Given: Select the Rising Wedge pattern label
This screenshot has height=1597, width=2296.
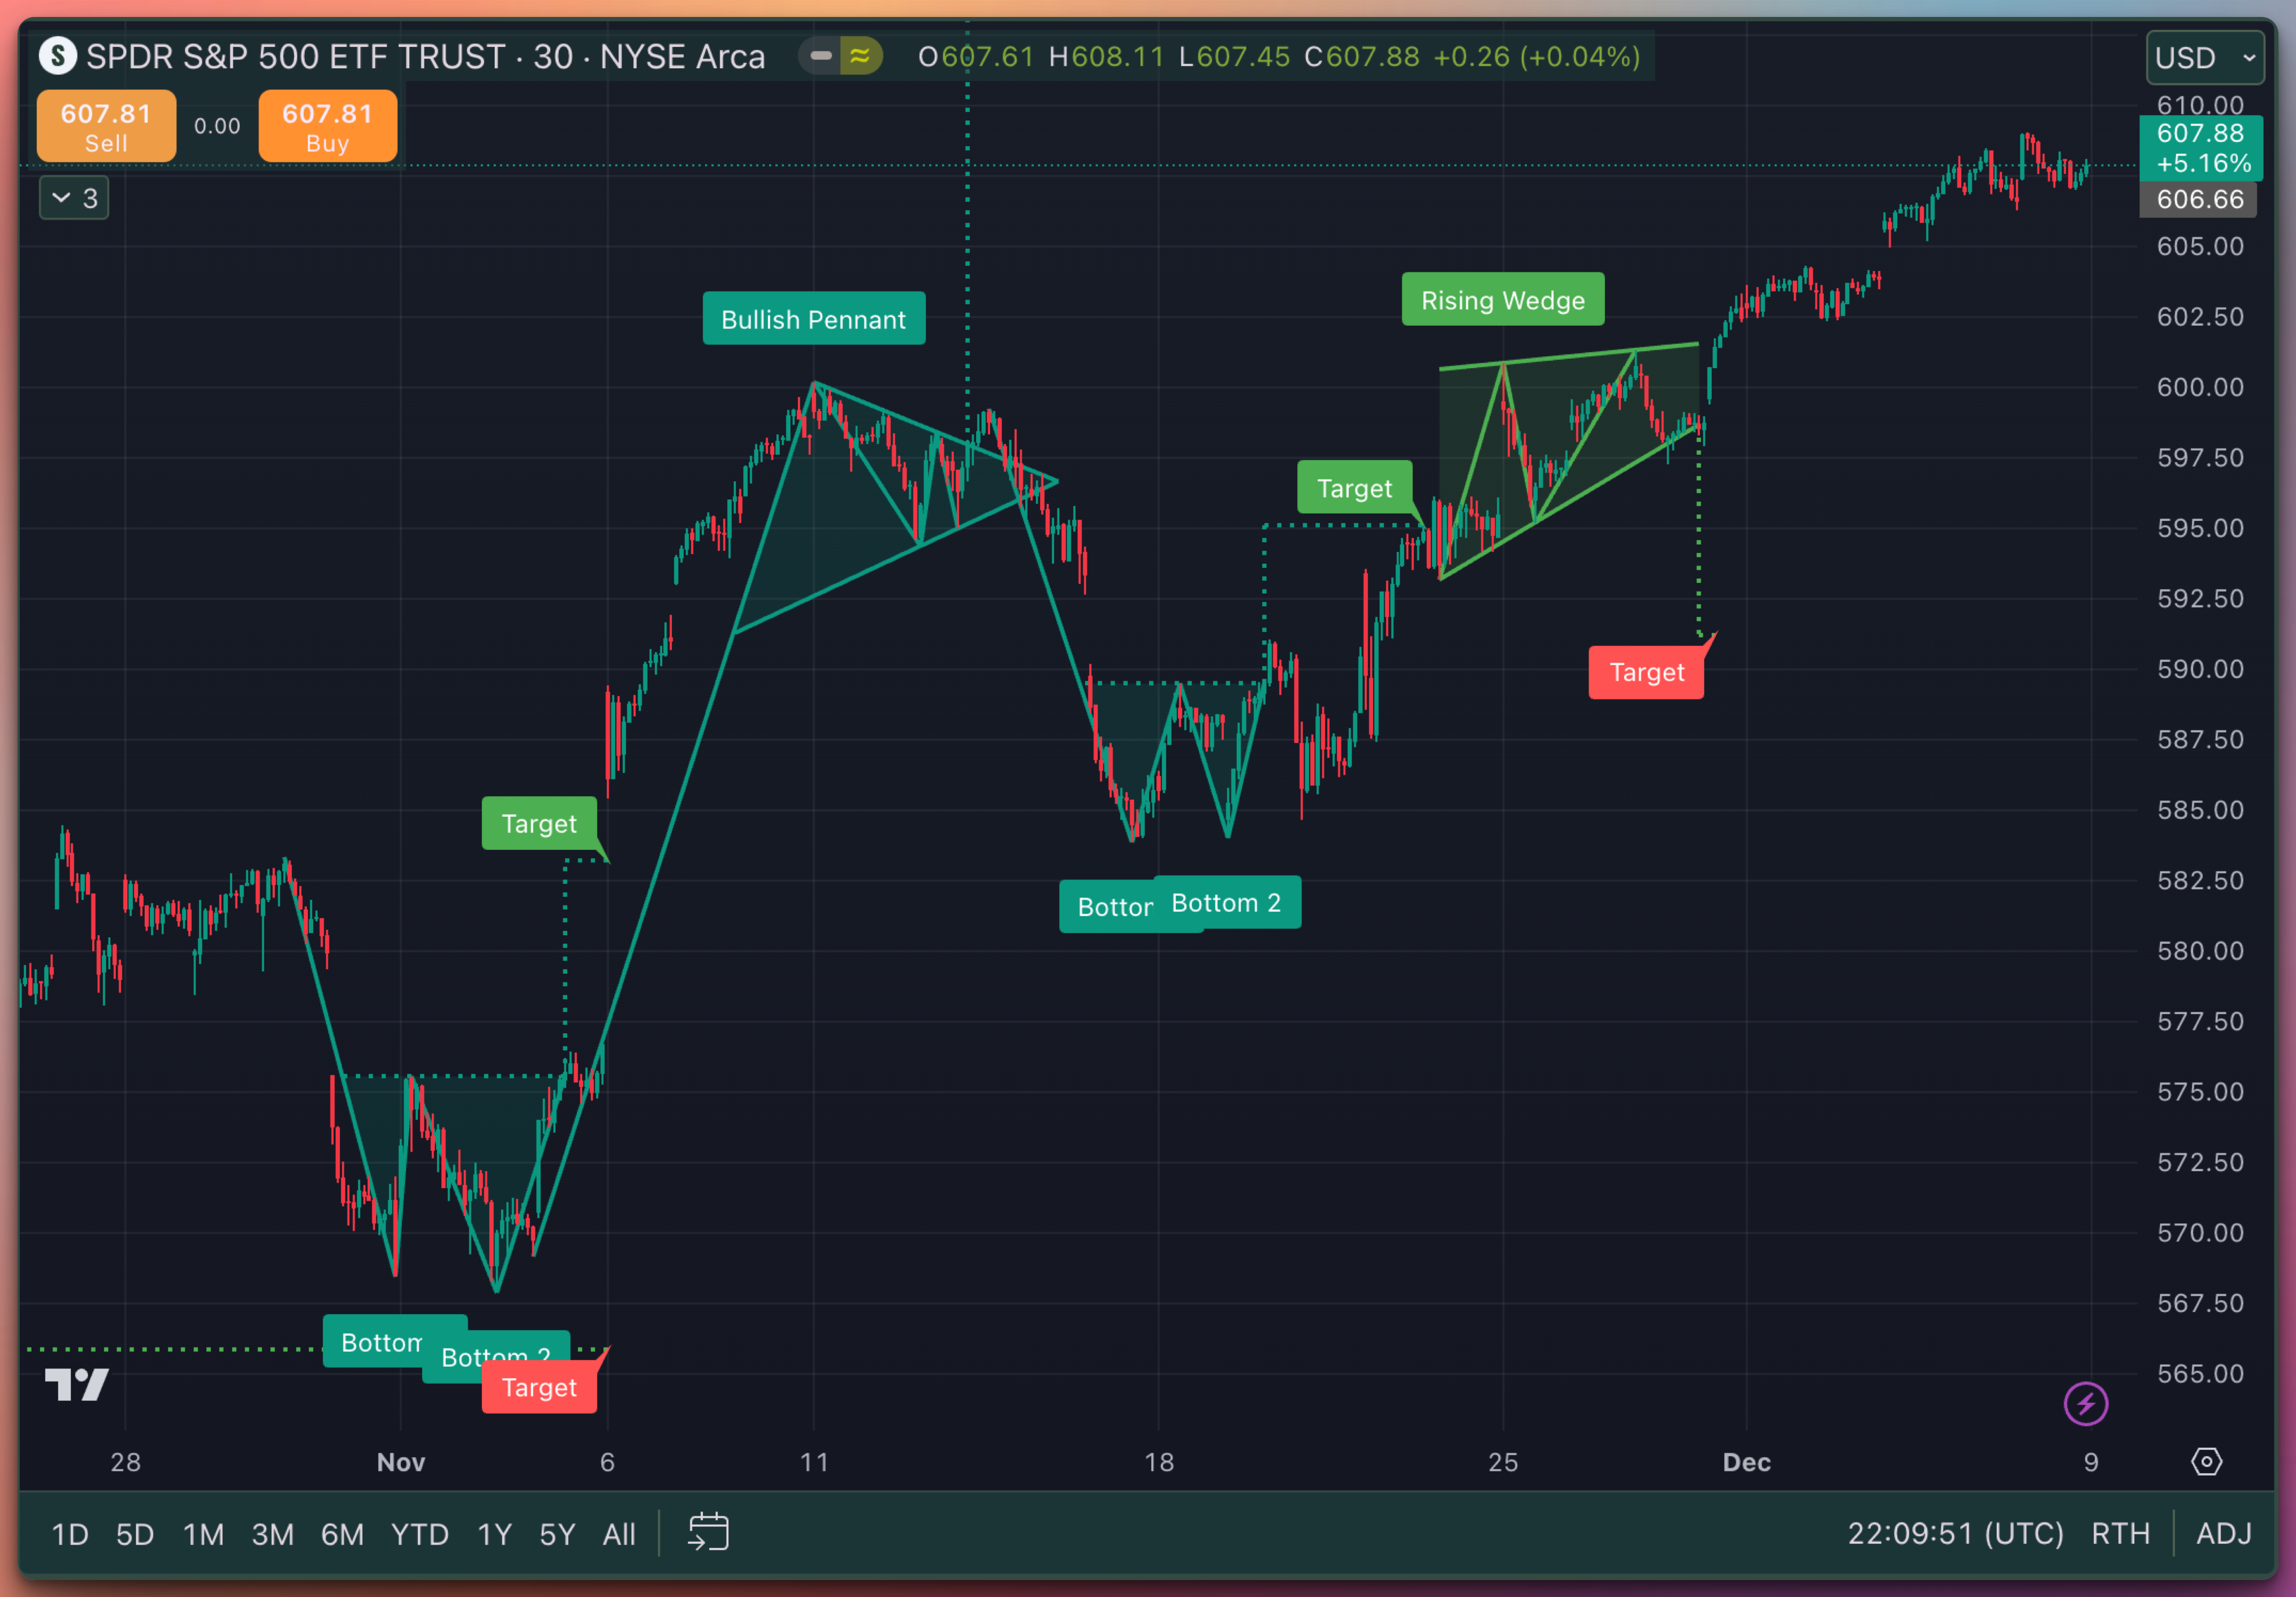Looking at the screenshot, I should click(1502, 300).
